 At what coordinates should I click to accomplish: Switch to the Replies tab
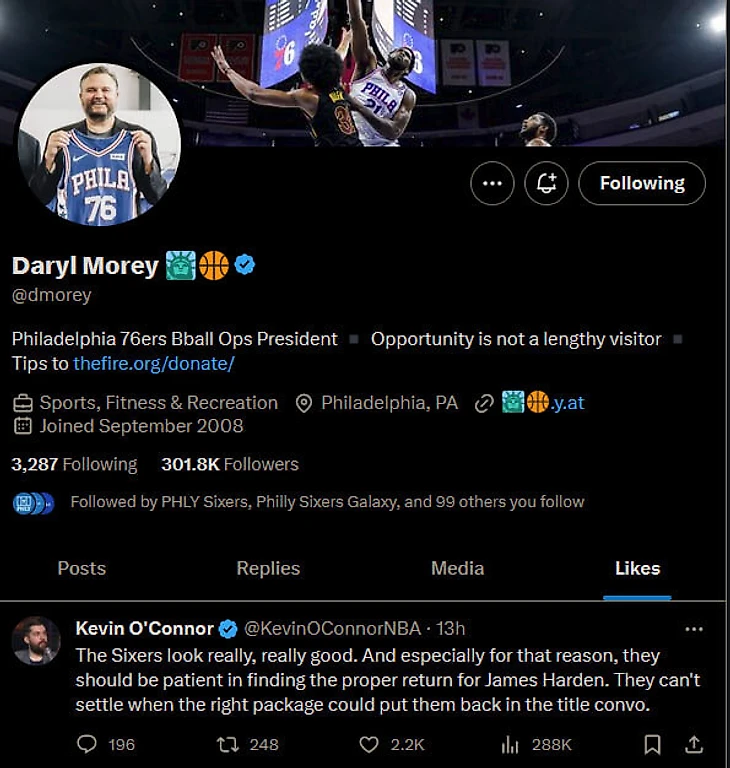tap(268, 568)
